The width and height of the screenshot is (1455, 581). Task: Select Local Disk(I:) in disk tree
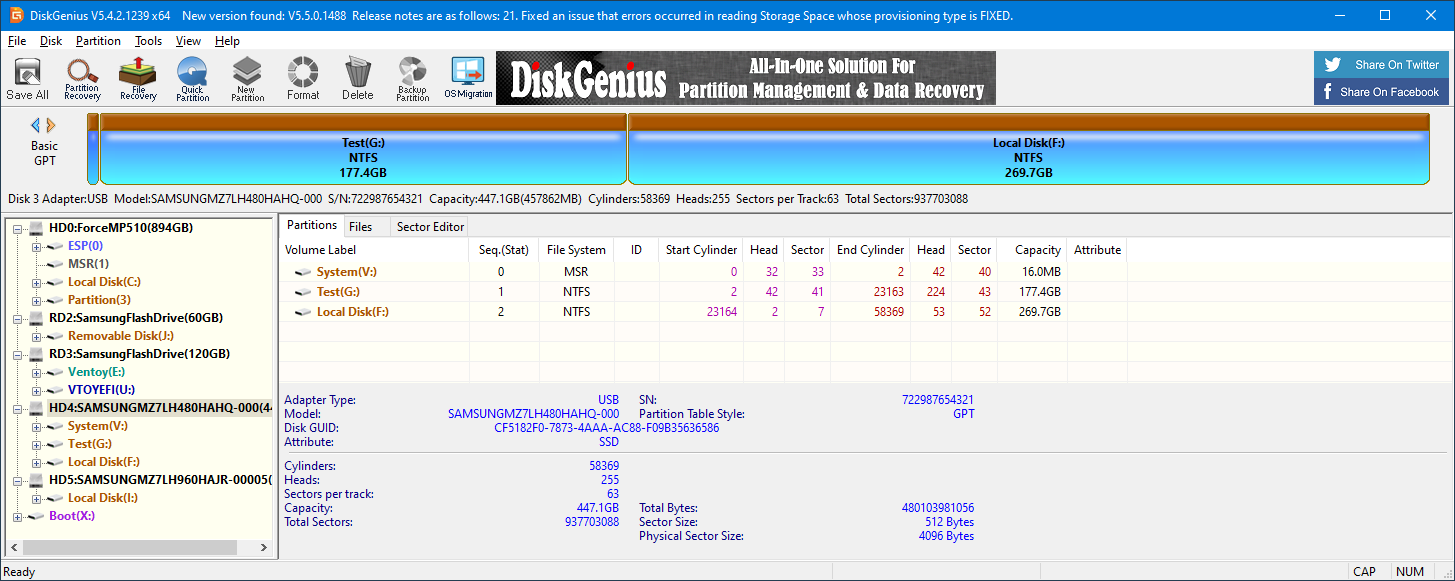click(102, 498)
